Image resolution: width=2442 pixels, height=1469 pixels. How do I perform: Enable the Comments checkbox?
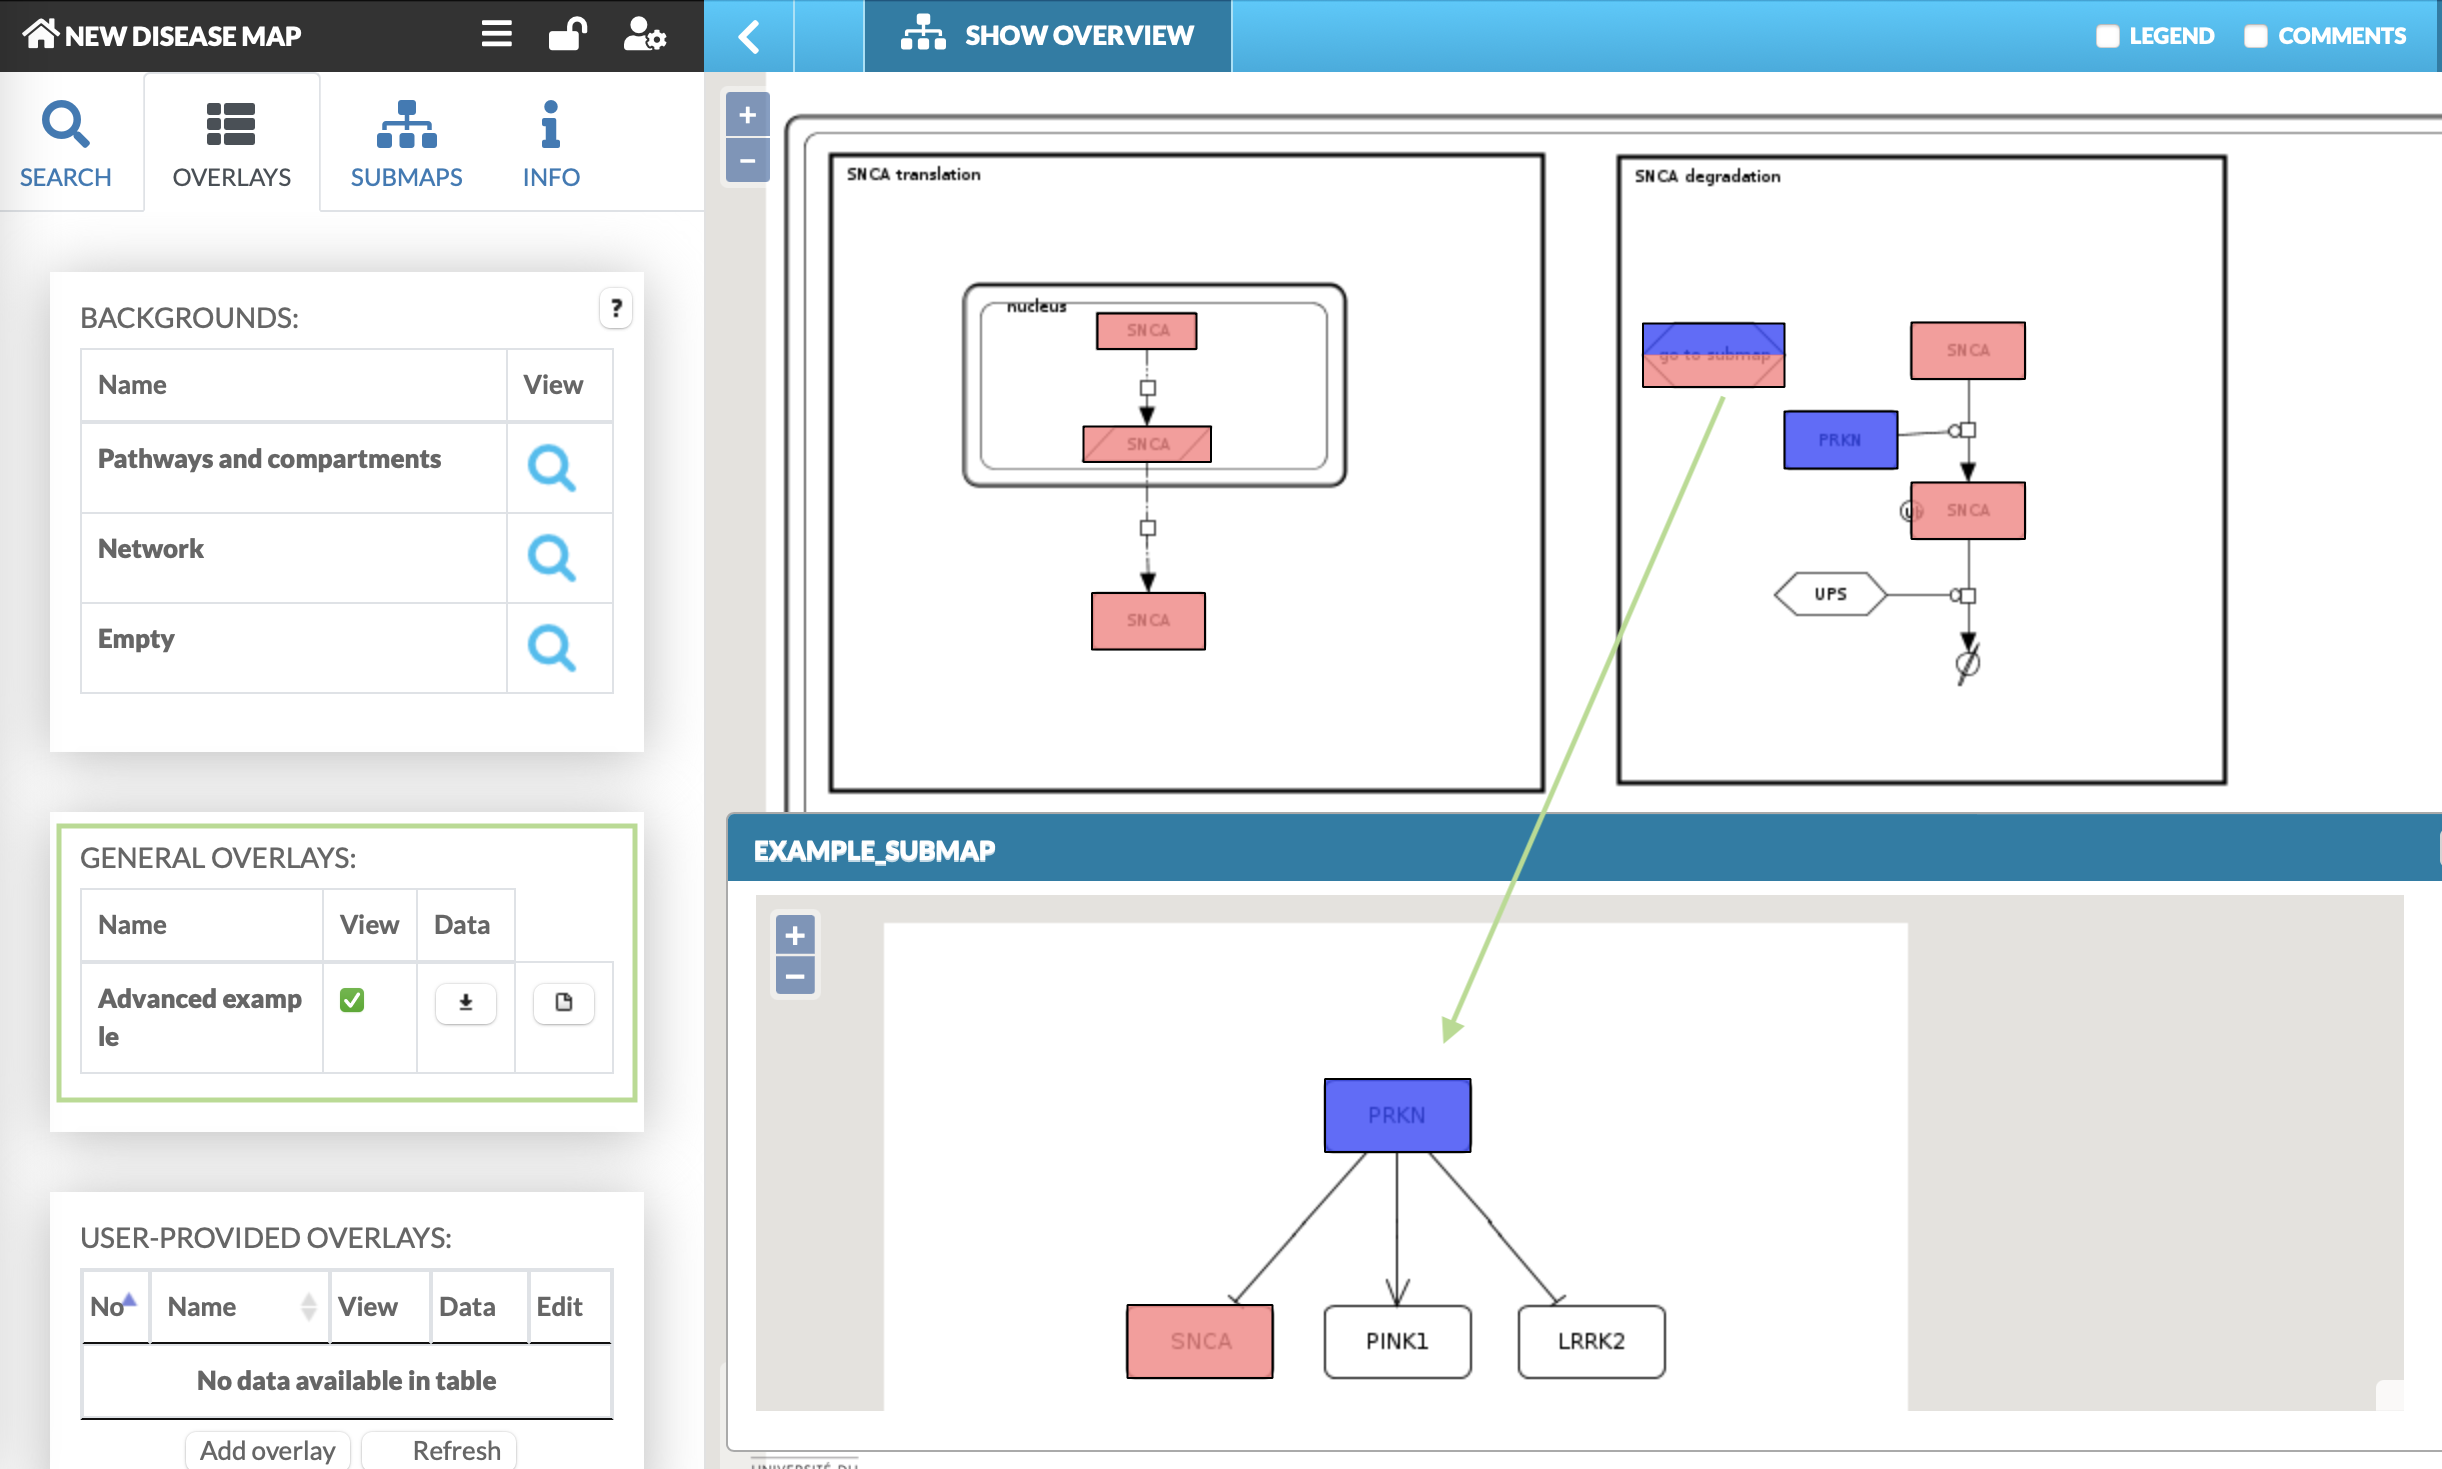(2255, 36)
